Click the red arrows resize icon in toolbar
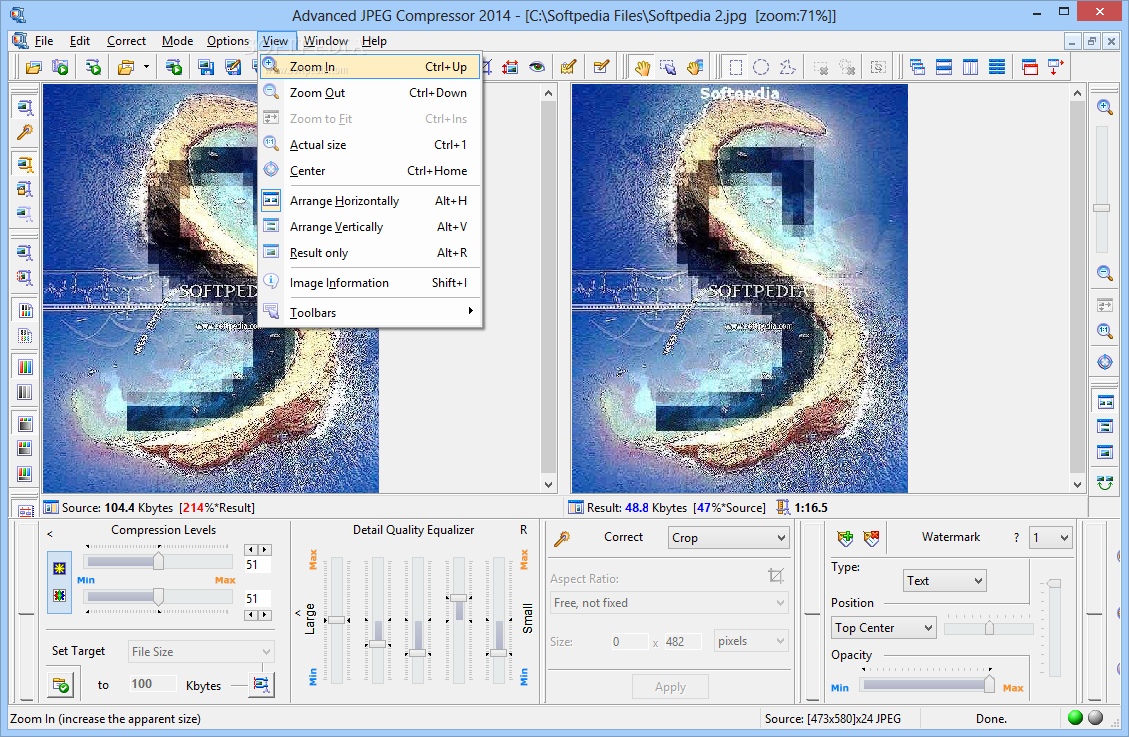This screenshot has height=737, width=1129. [x=510, y=68]
